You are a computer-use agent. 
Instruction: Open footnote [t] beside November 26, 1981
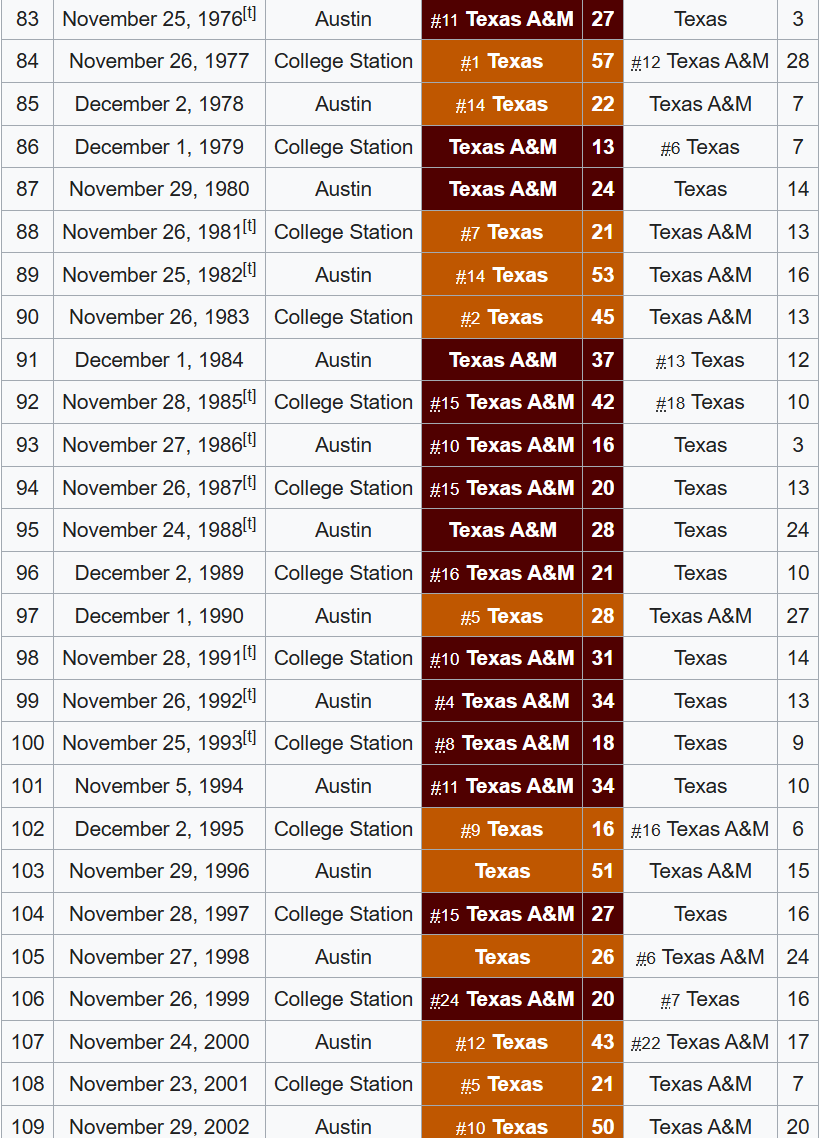[250, 226]
